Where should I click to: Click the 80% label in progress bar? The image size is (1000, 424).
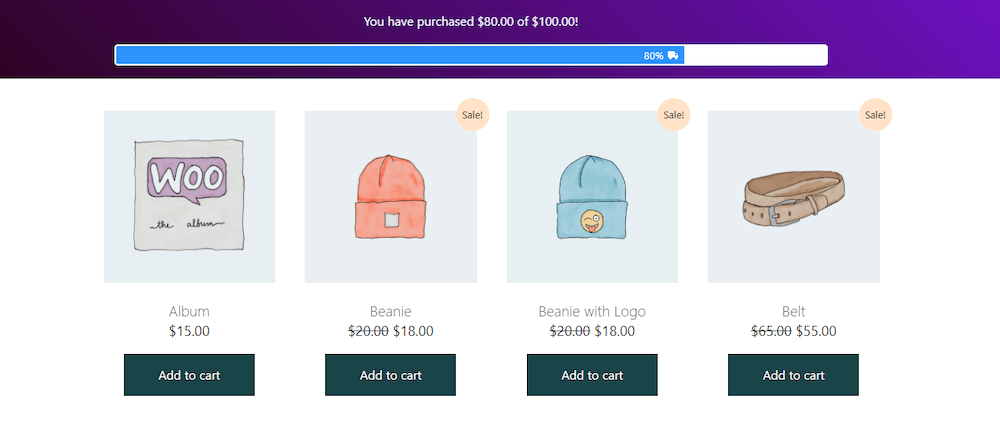click(x=653, y=56)
